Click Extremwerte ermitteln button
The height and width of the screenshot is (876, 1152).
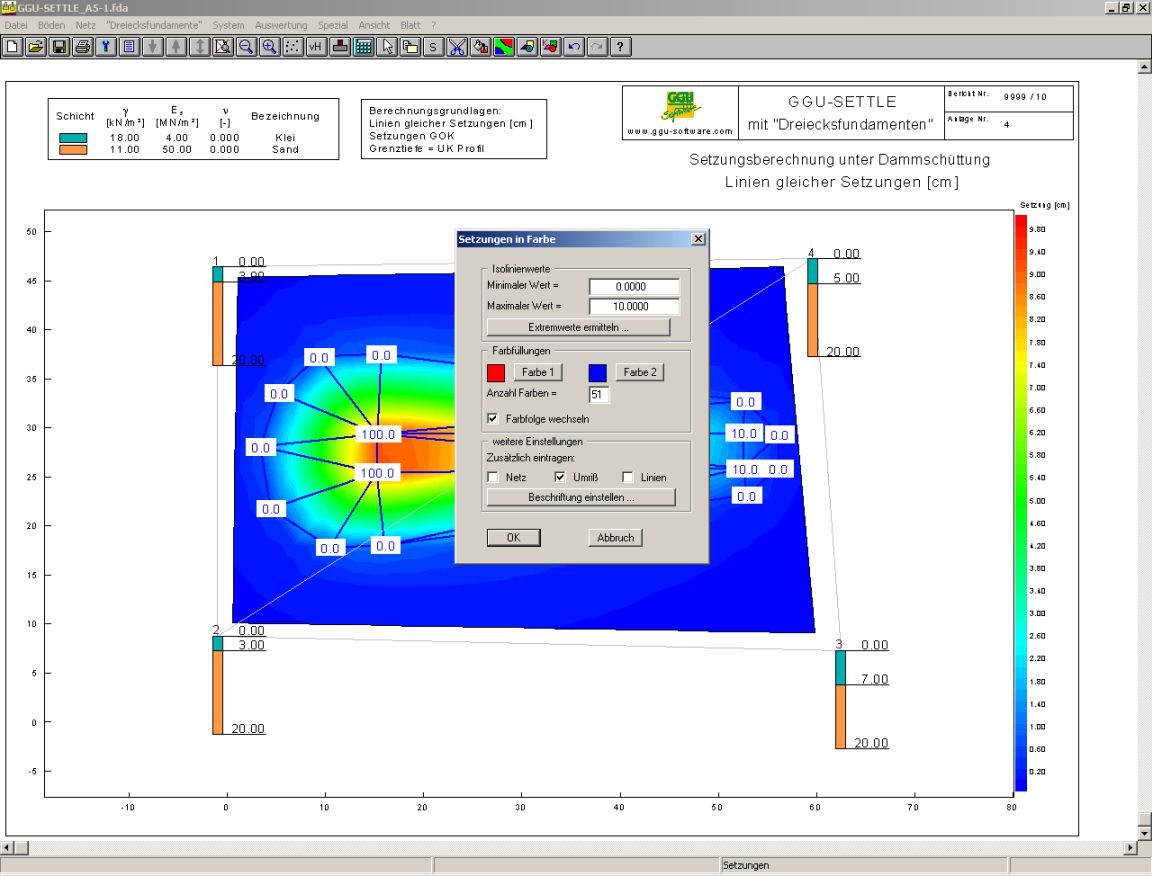pyautogui.click(x=578, y=327)
